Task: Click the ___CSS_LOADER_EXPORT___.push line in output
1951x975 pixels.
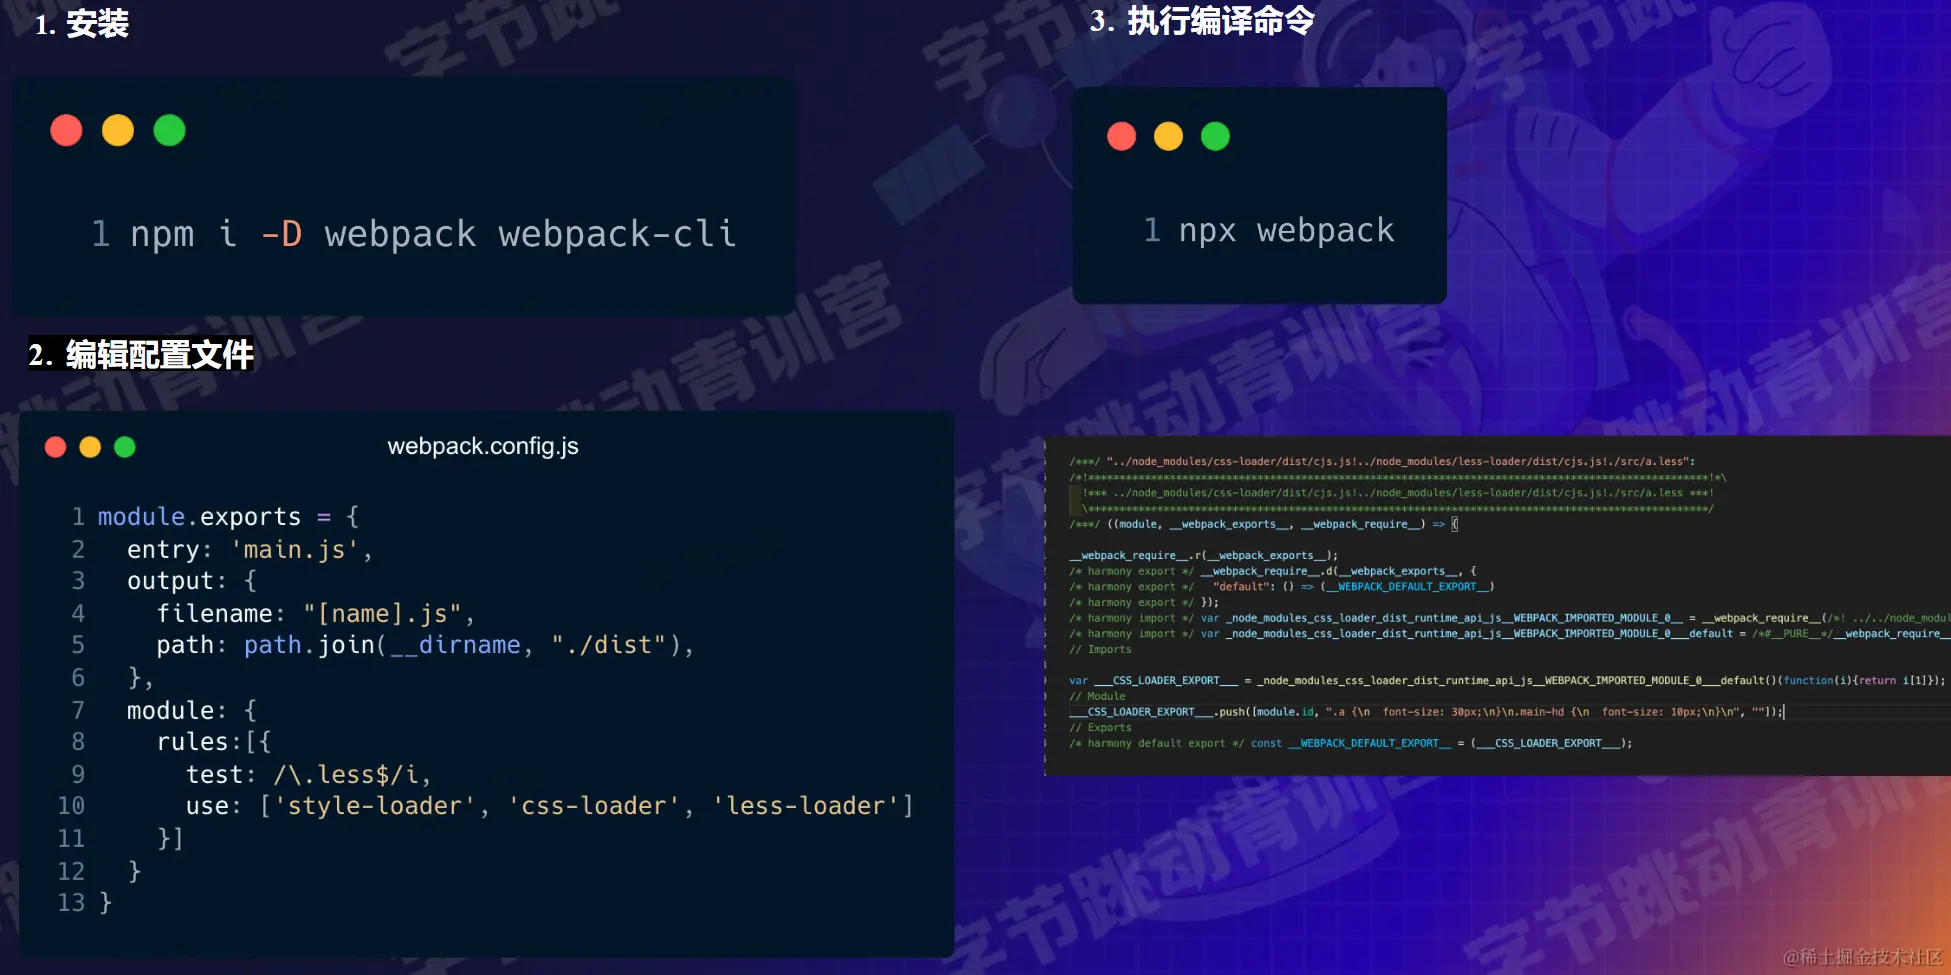Action: coord(1427,712)
